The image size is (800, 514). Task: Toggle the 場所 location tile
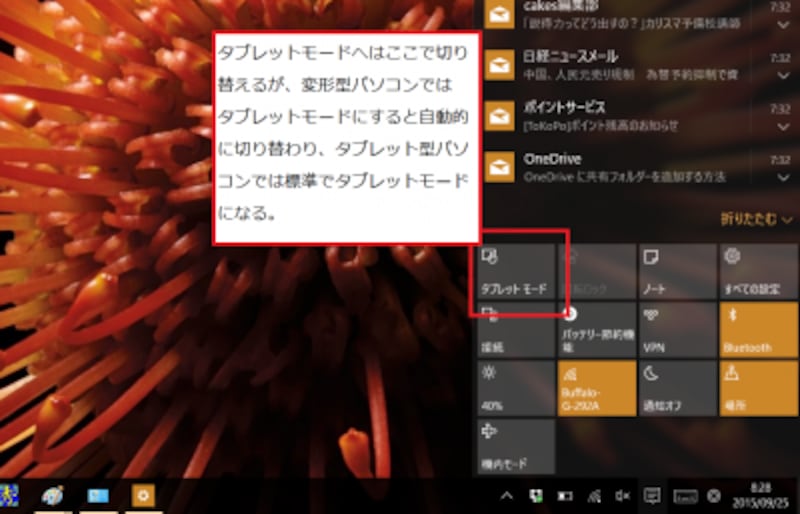coord(759,388)
